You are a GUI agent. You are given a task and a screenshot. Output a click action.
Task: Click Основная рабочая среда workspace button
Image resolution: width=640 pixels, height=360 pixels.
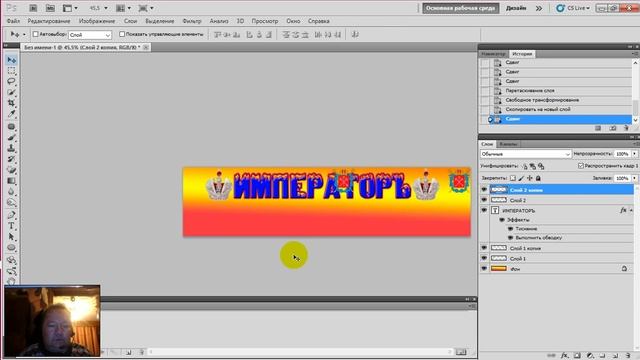[x=460, y=8]
